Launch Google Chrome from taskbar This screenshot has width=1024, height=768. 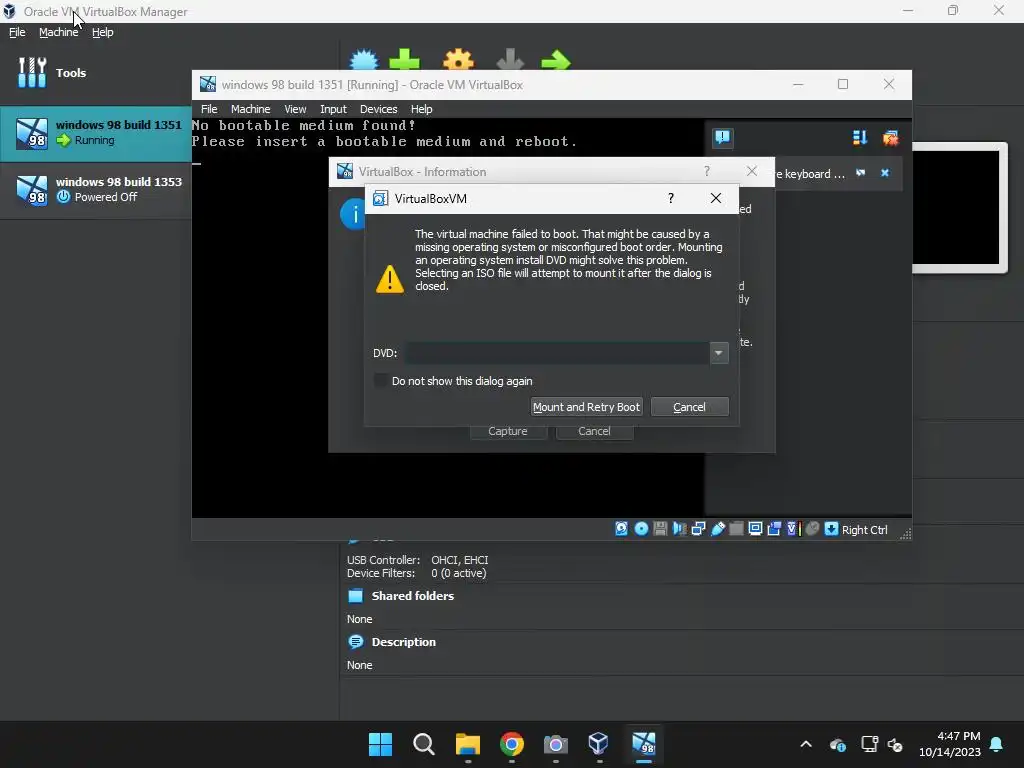[x=511, y=744]
